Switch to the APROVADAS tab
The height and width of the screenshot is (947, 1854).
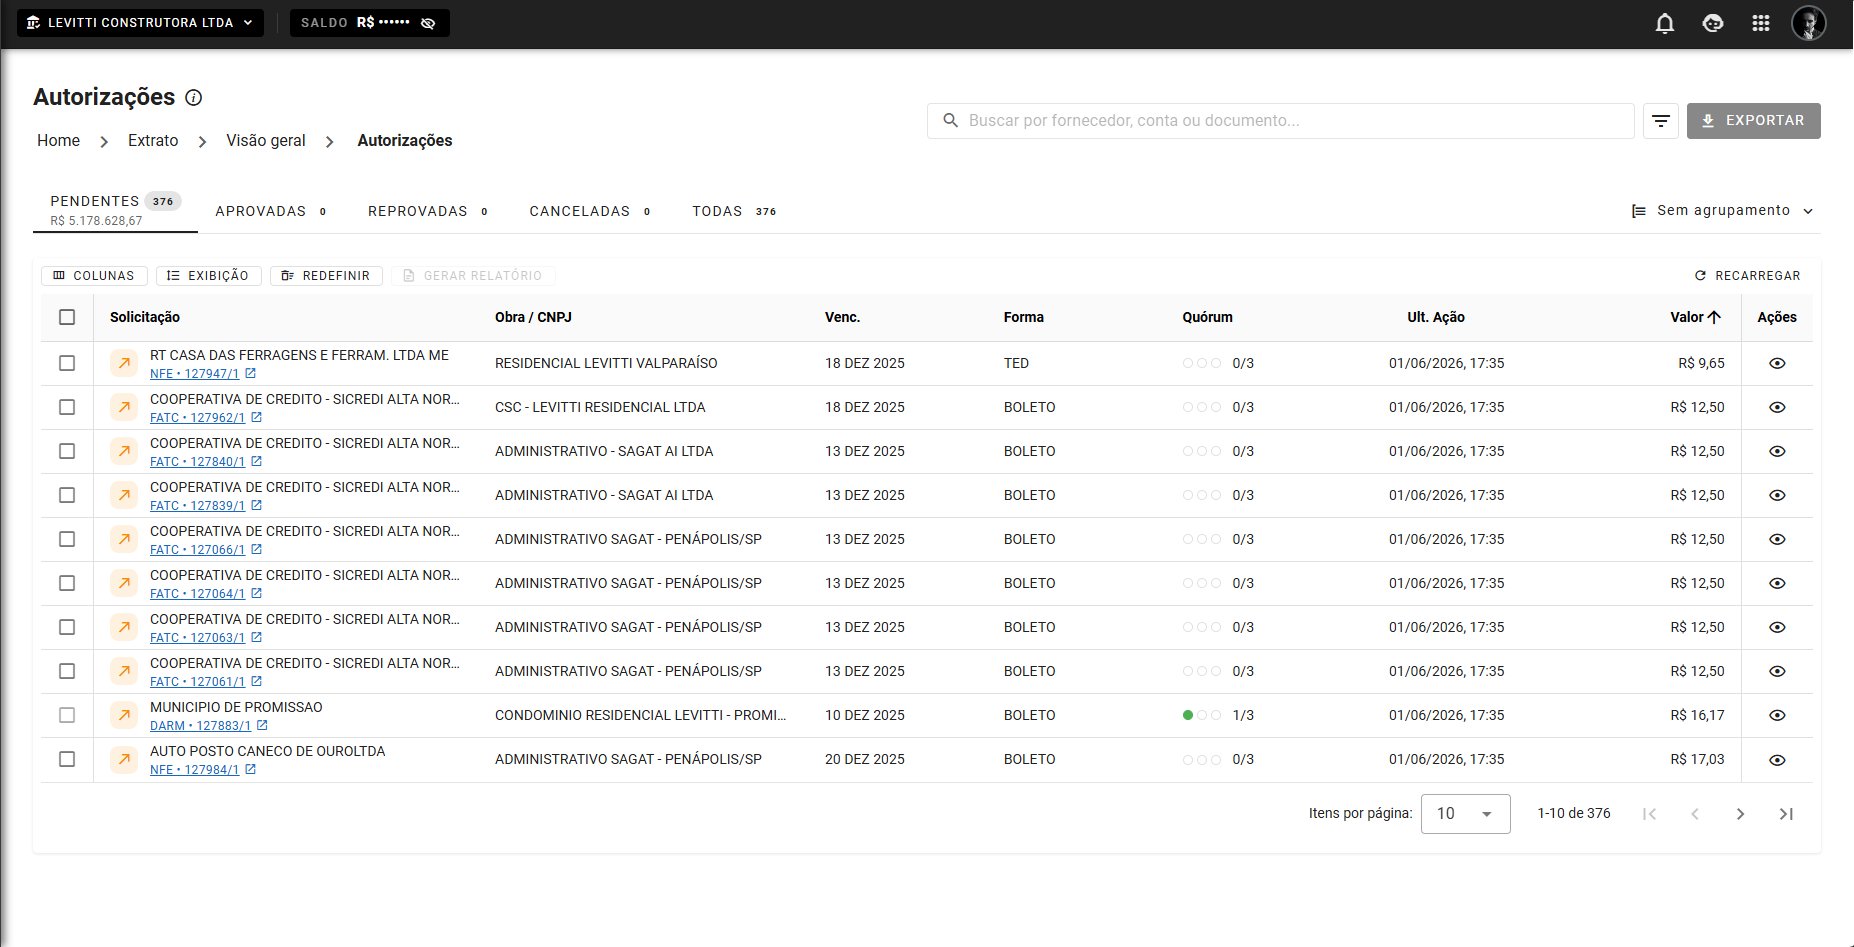271,211
